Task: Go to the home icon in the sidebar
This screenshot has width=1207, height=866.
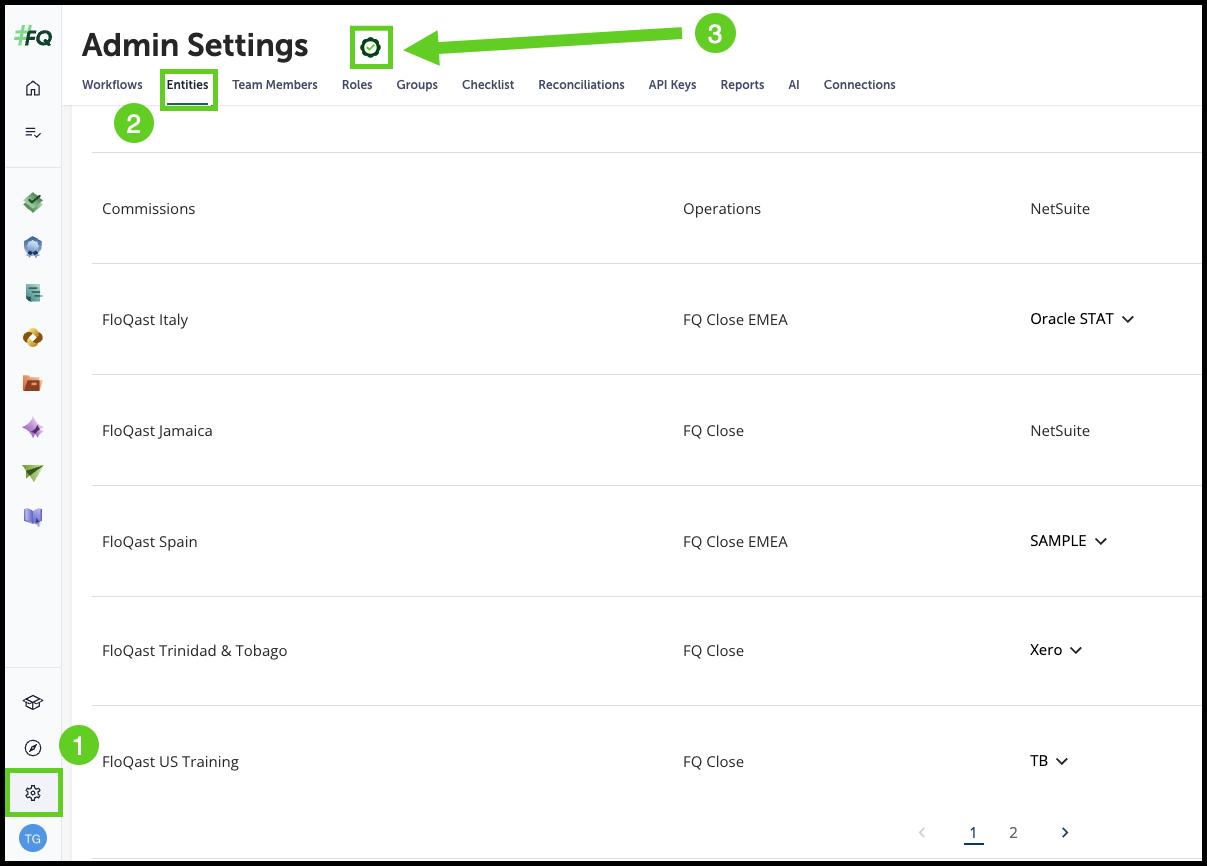Action: 33,89
